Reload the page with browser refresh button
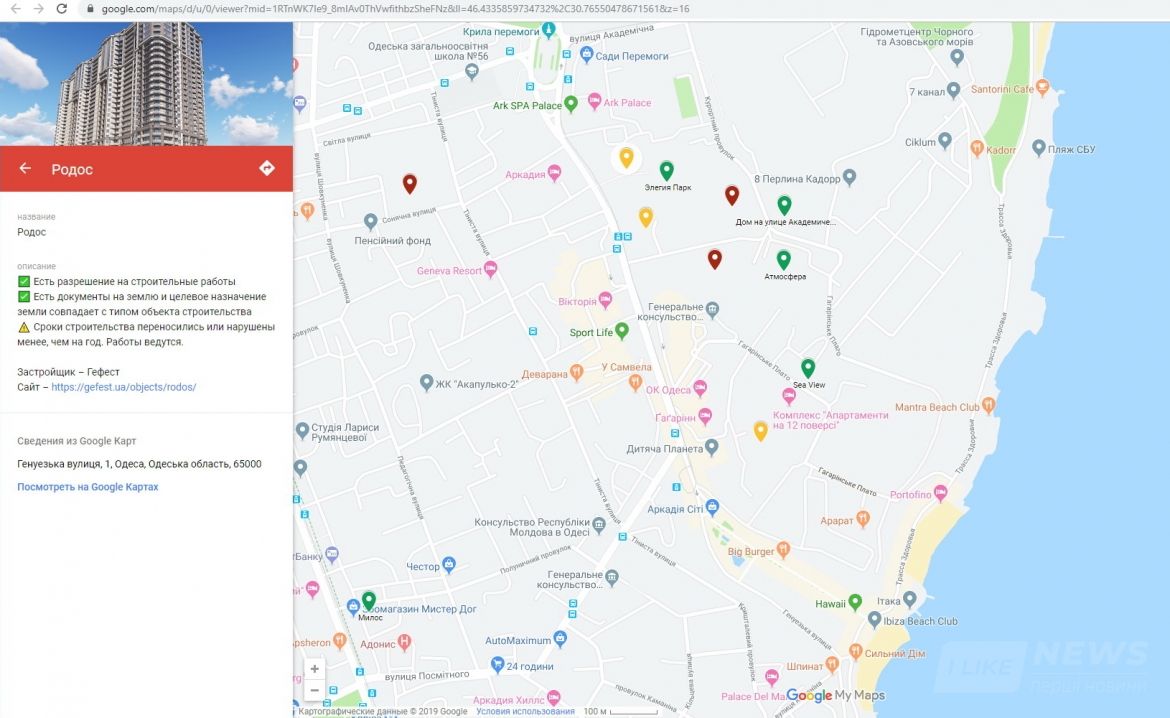This screenshot has width=1170, height=718. (x=62, y=8)
